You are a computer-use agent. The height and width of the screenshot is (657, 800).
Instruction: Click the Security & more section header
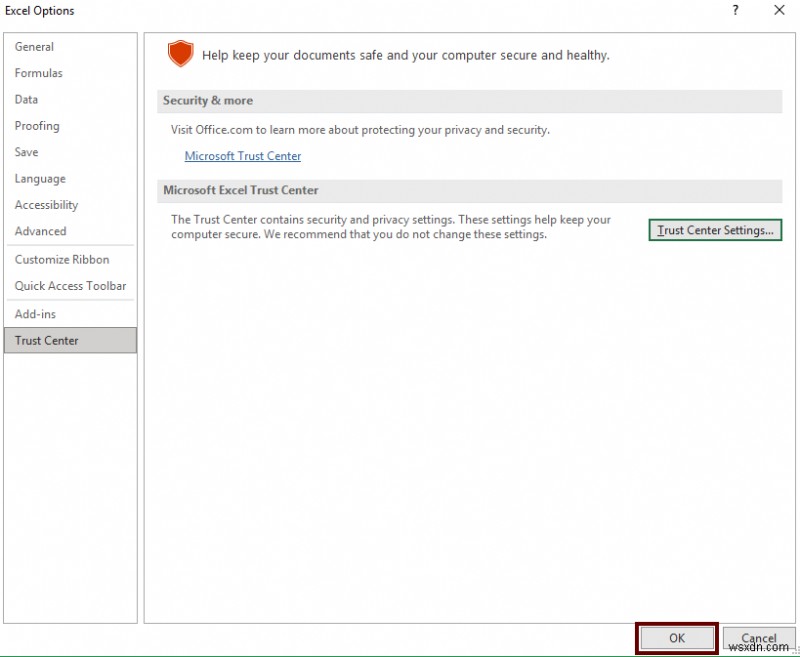pyautogui.click(x=208, y=100)
